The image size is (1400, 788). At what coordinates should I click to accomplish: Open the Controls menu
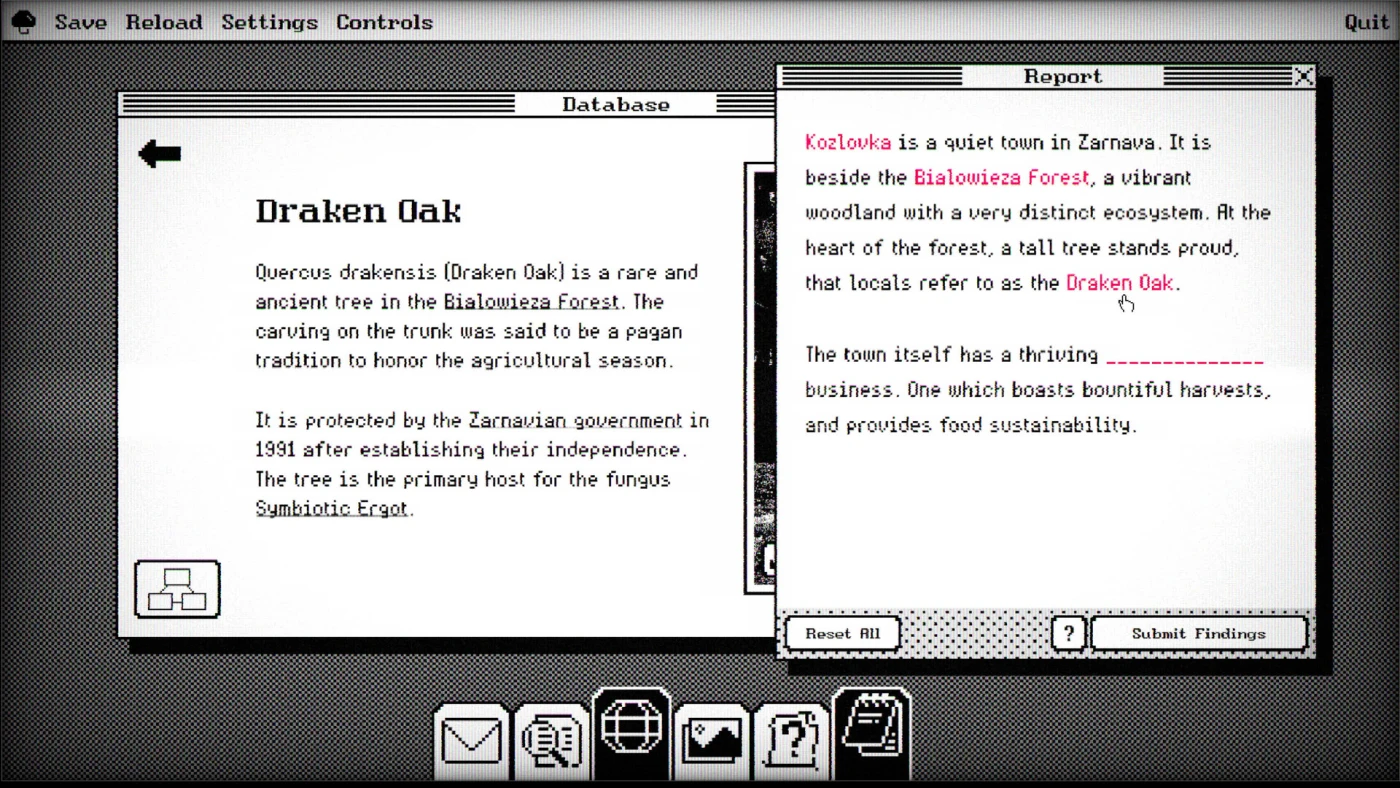click(384, 22)
